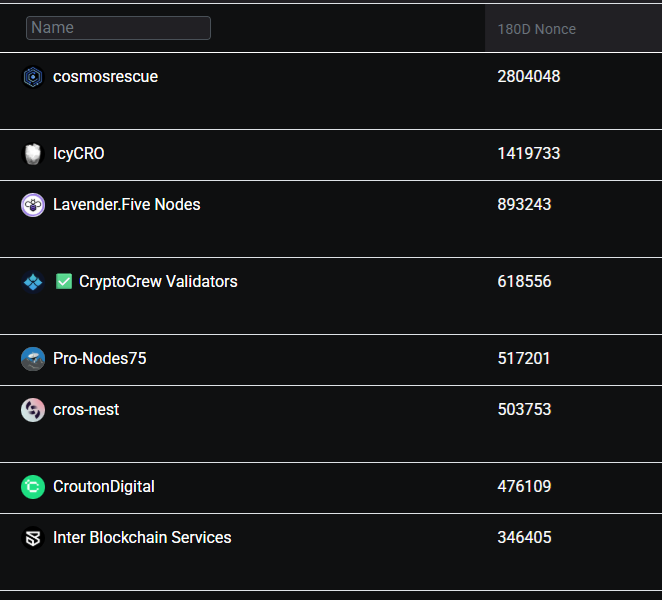Click the Inter Blockchain Services logo

pyautogui.click(x=33, y=538)
